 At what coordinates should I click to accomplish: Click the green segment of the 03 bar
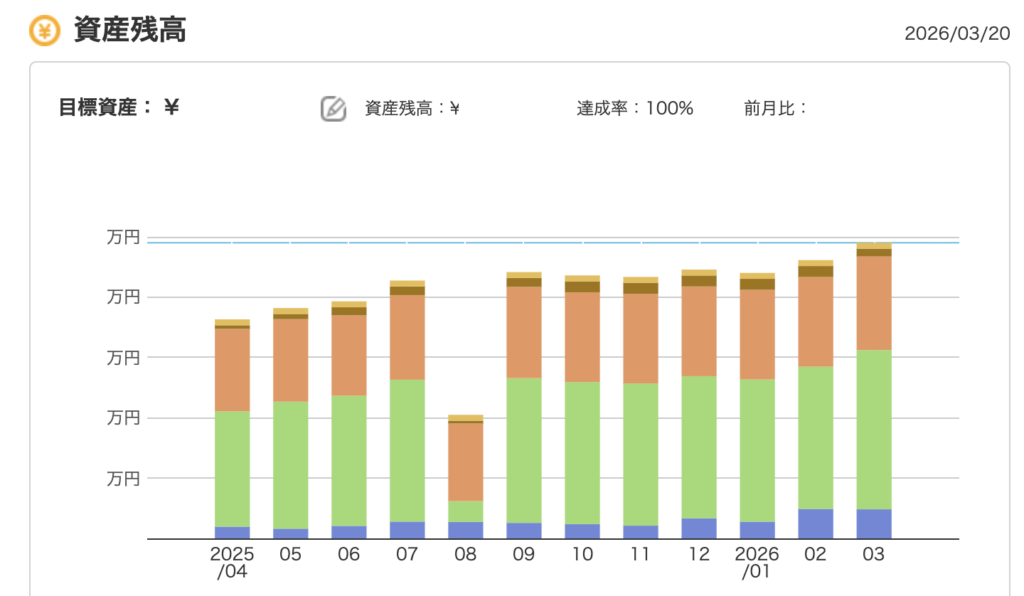tap(873, 429)
